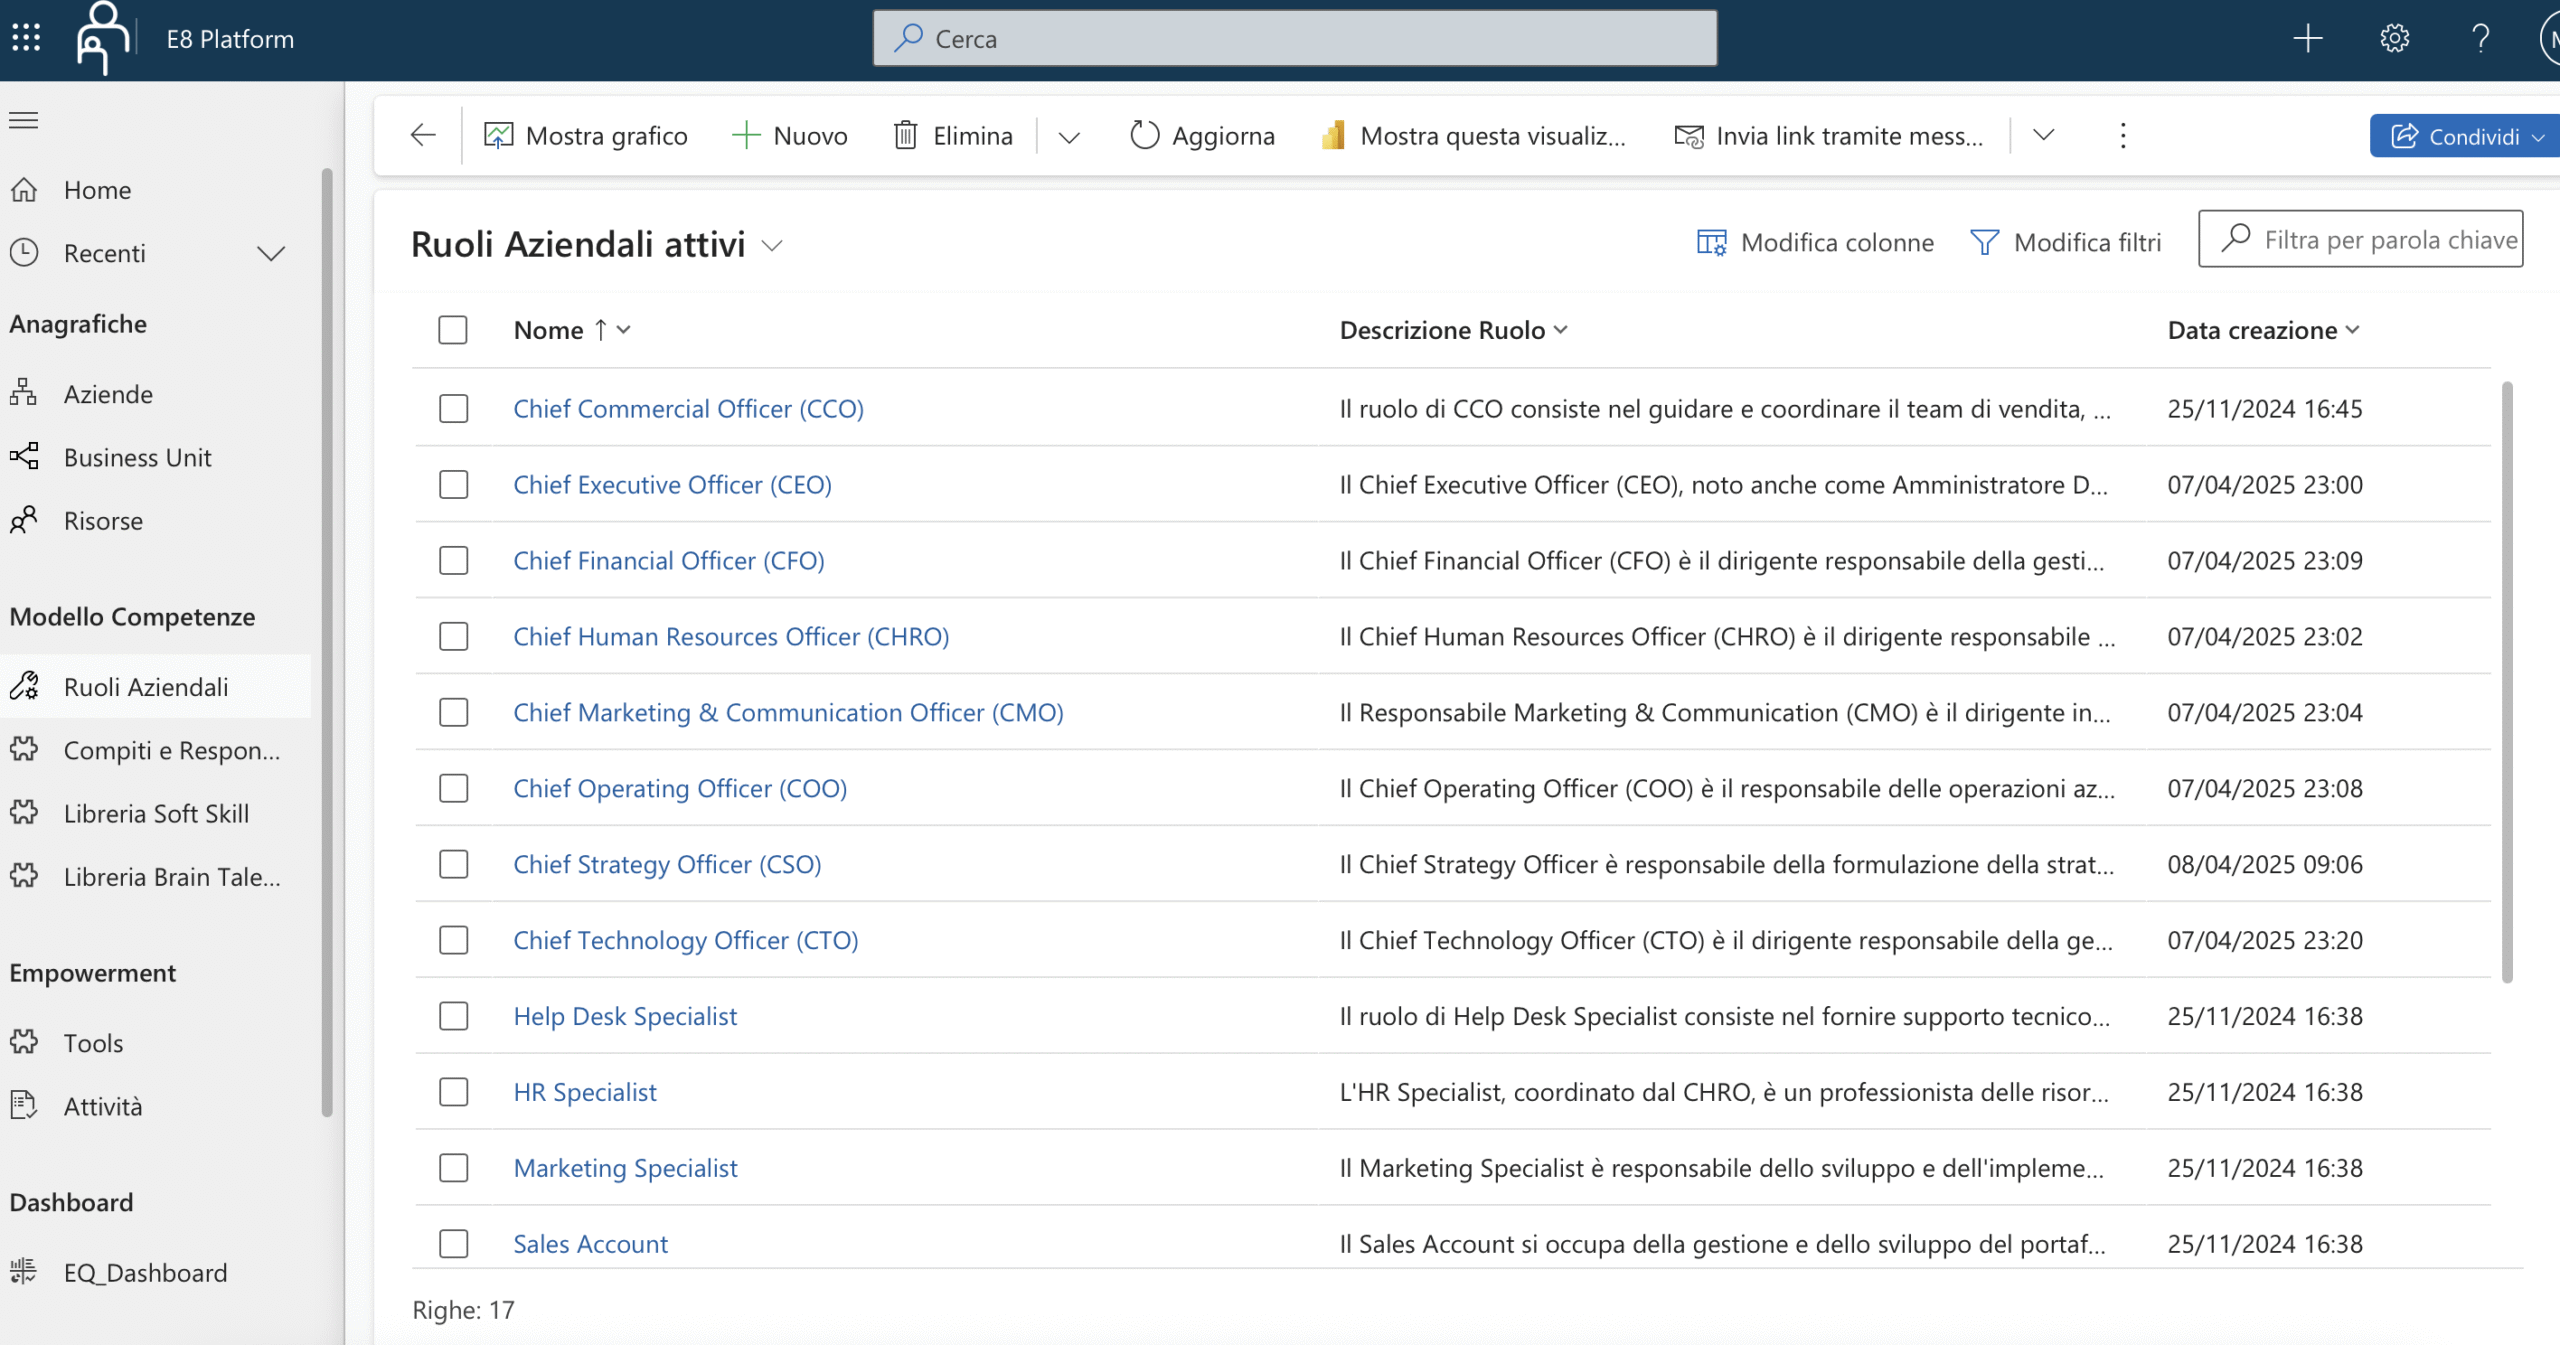Click the Cerca search field
2560x1345 pixels.
(1294, 38)
